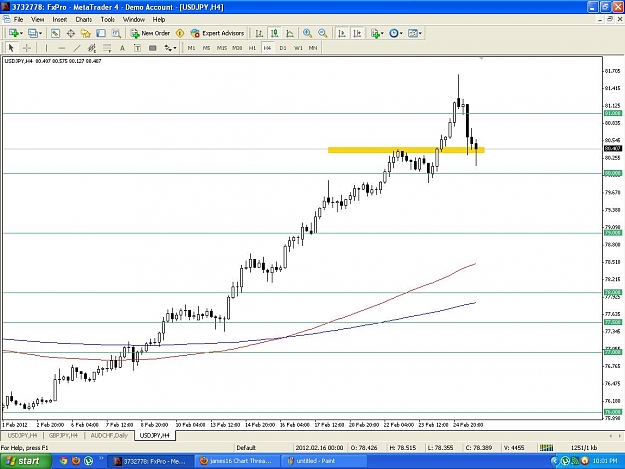Select the H4 timeframe button
Image resolution: width=625 pixels, height=469 pixels.
(267, 48)
